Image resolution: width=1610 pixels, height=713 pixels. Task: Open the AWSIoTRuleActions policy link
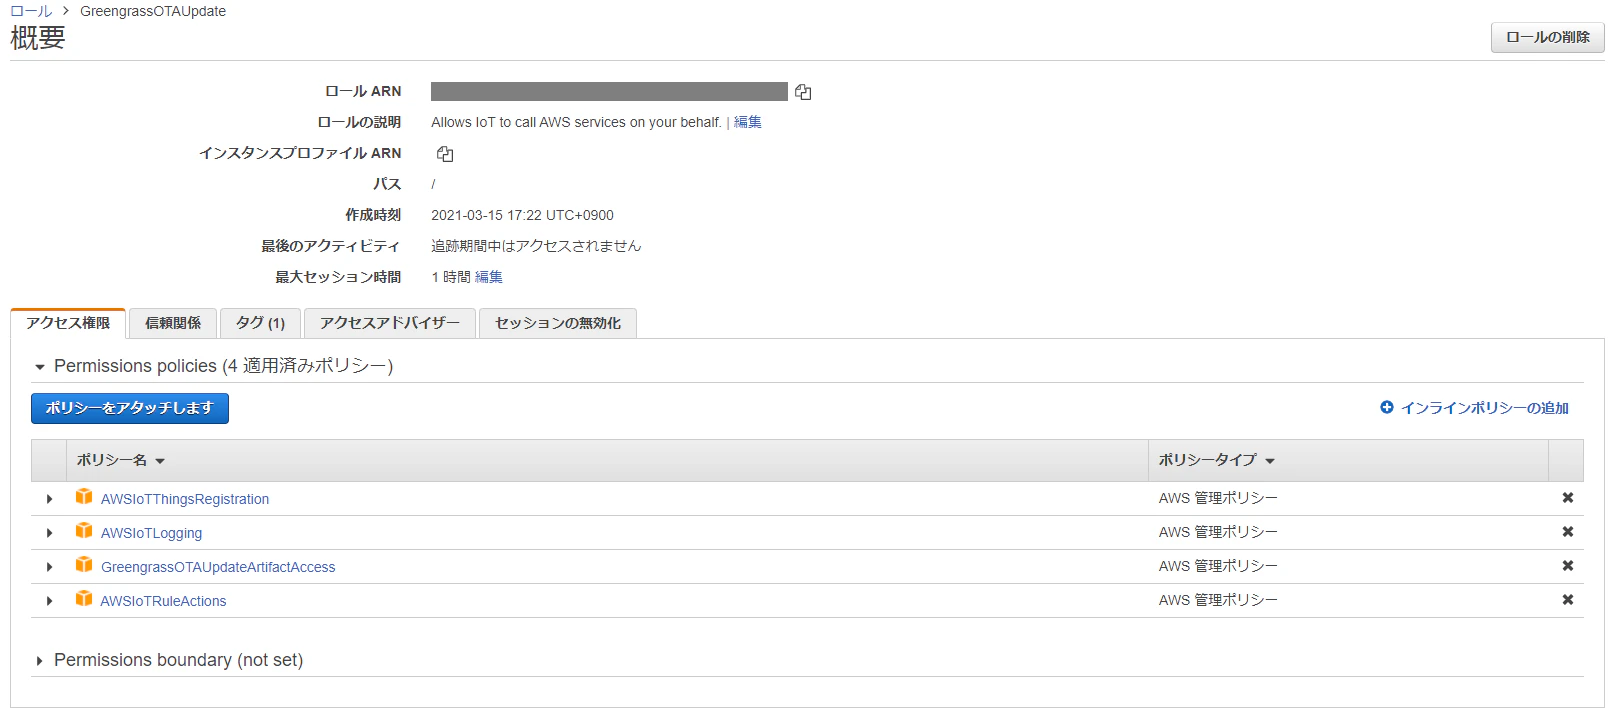click(x=163, y=601)
